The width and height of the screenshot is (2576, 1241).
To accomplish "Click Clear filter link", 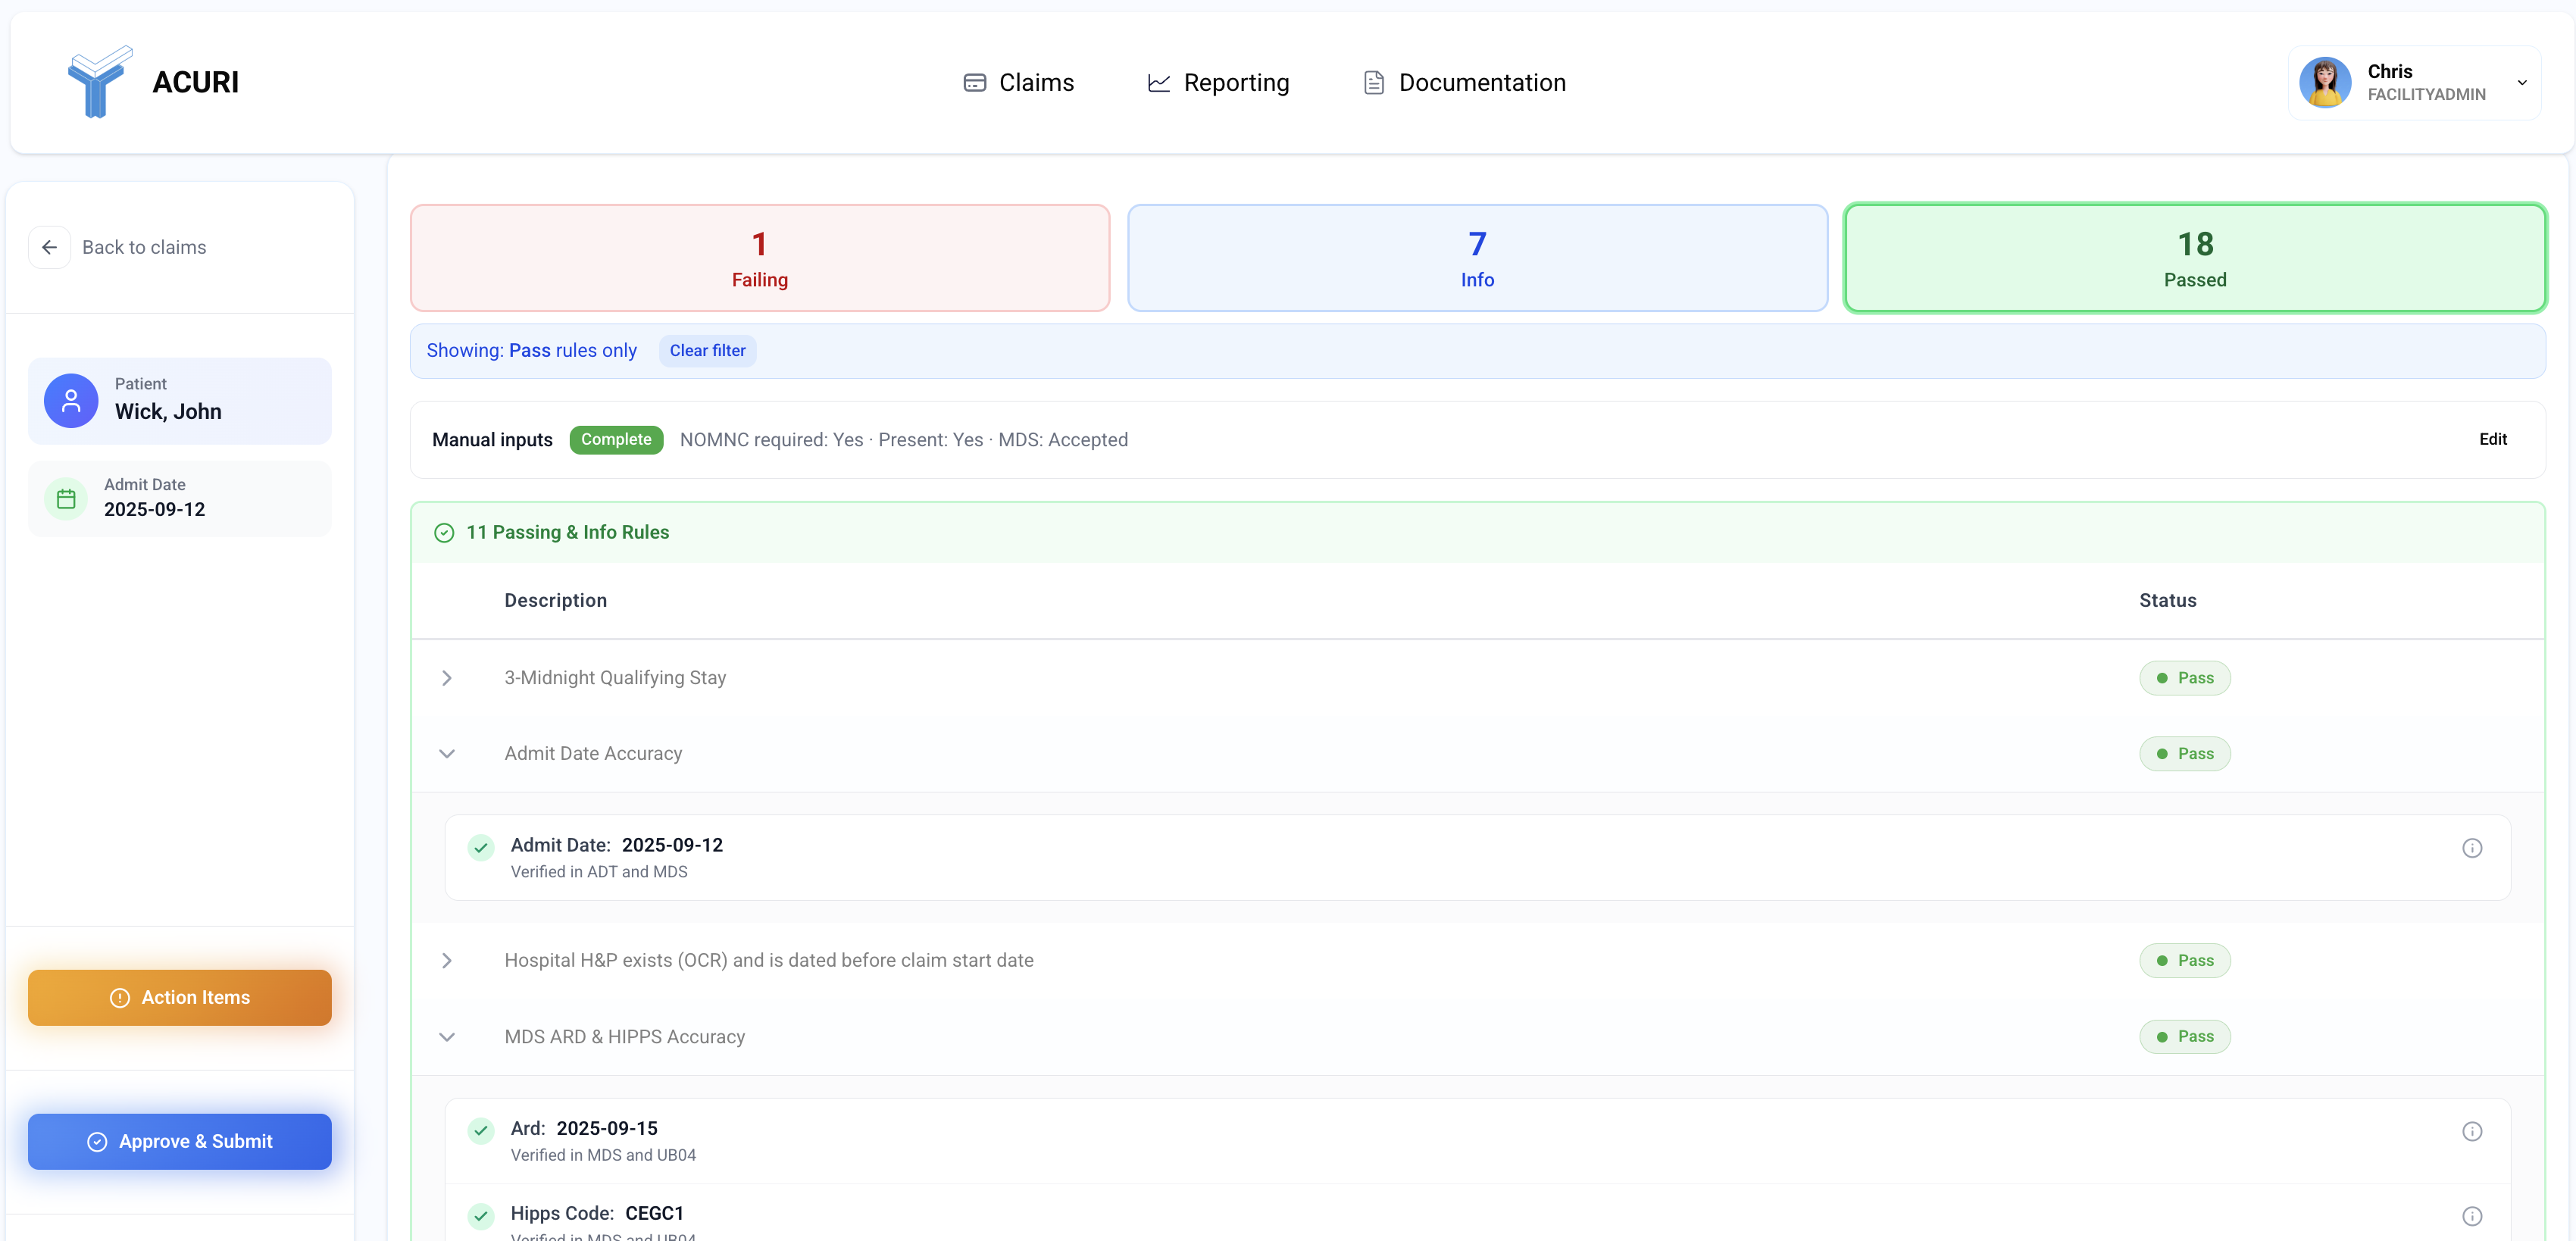I will [707, 350].
